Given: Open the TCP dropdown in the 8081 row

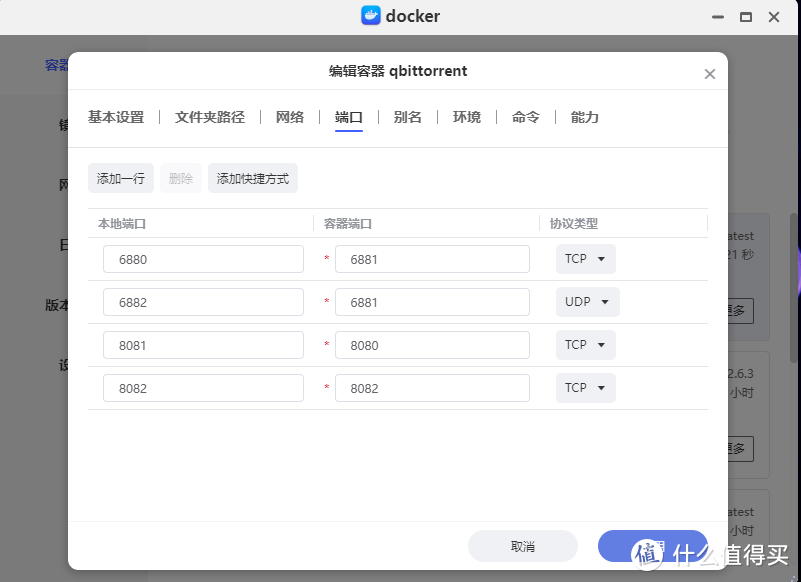Looking at the screenshot, I should click(x=585, y=344).
